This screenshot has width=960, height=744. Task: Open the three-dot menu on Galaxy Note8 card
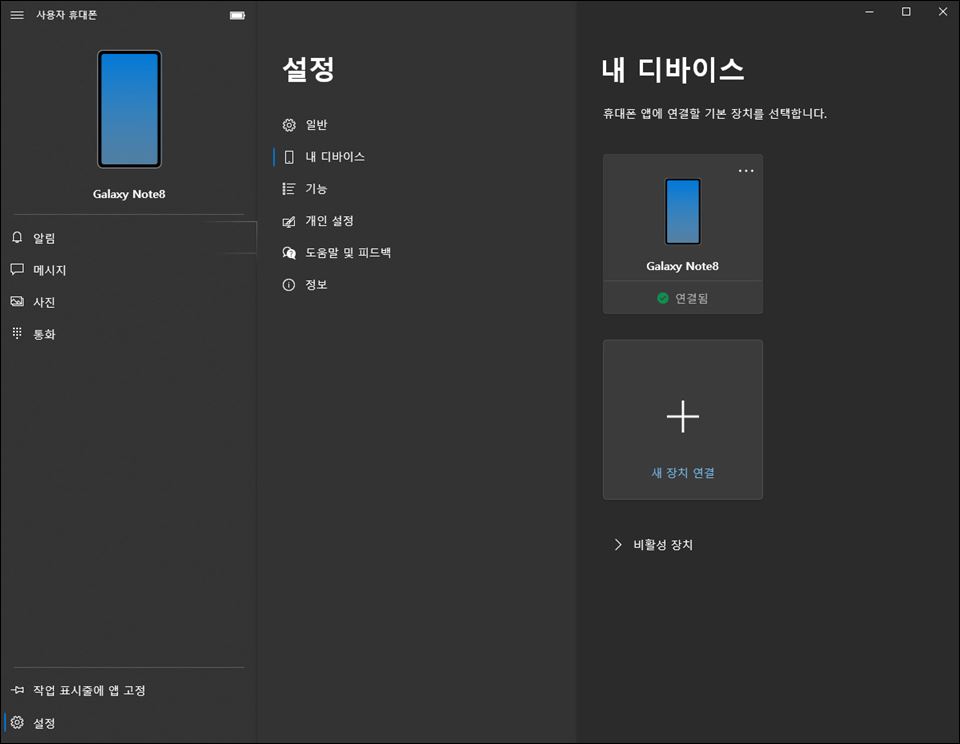[746, 171]
